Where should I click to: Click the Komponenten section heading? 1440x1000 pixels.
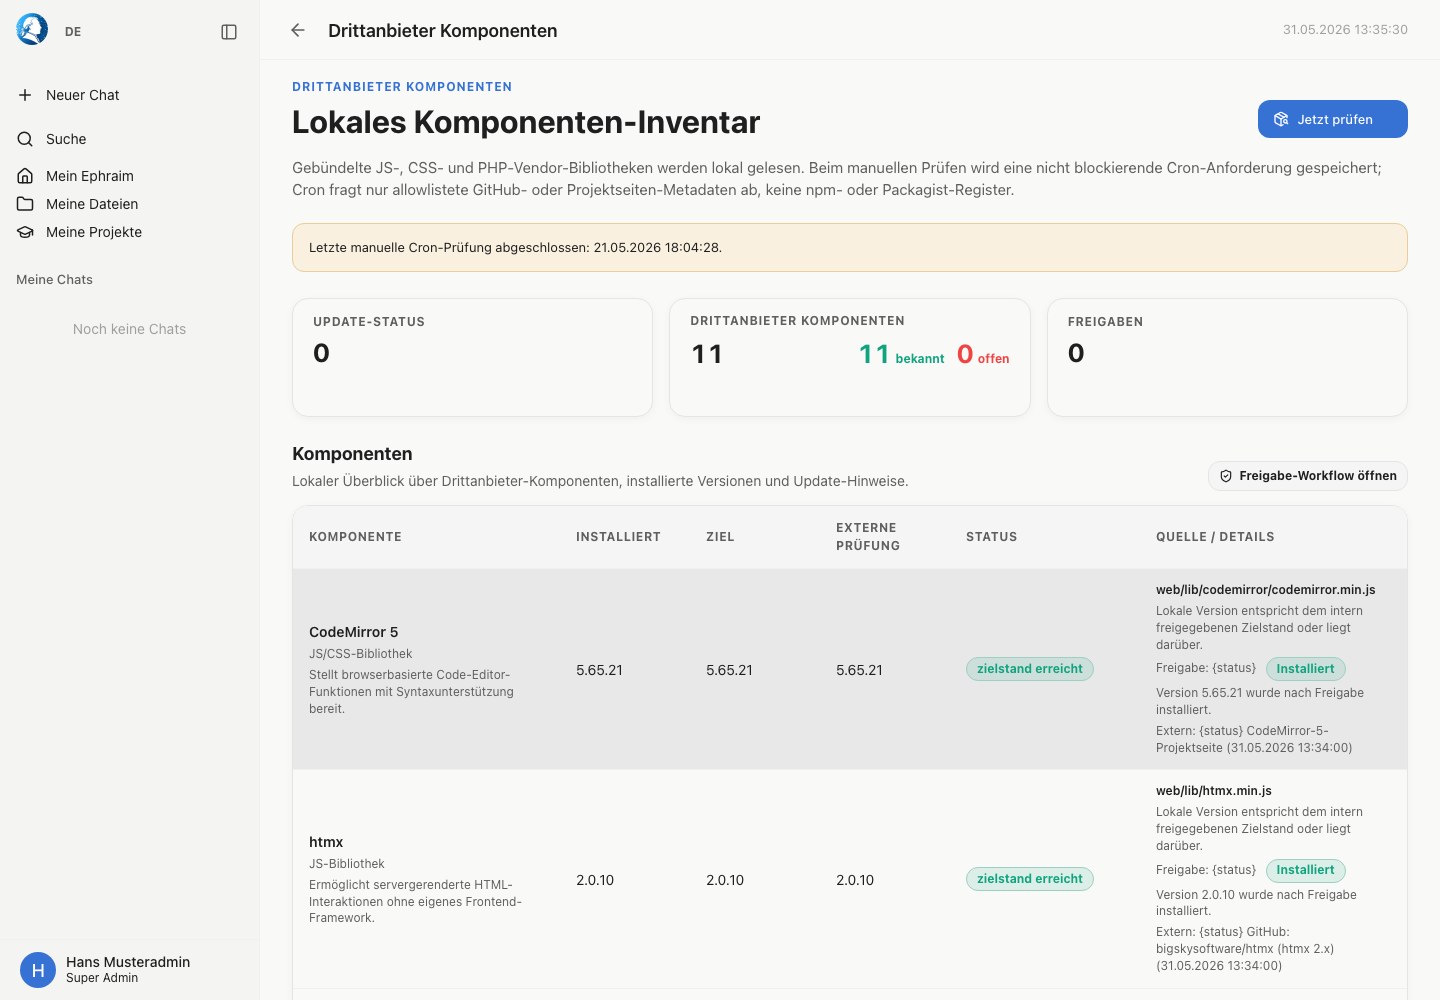(x=352, y=454)
